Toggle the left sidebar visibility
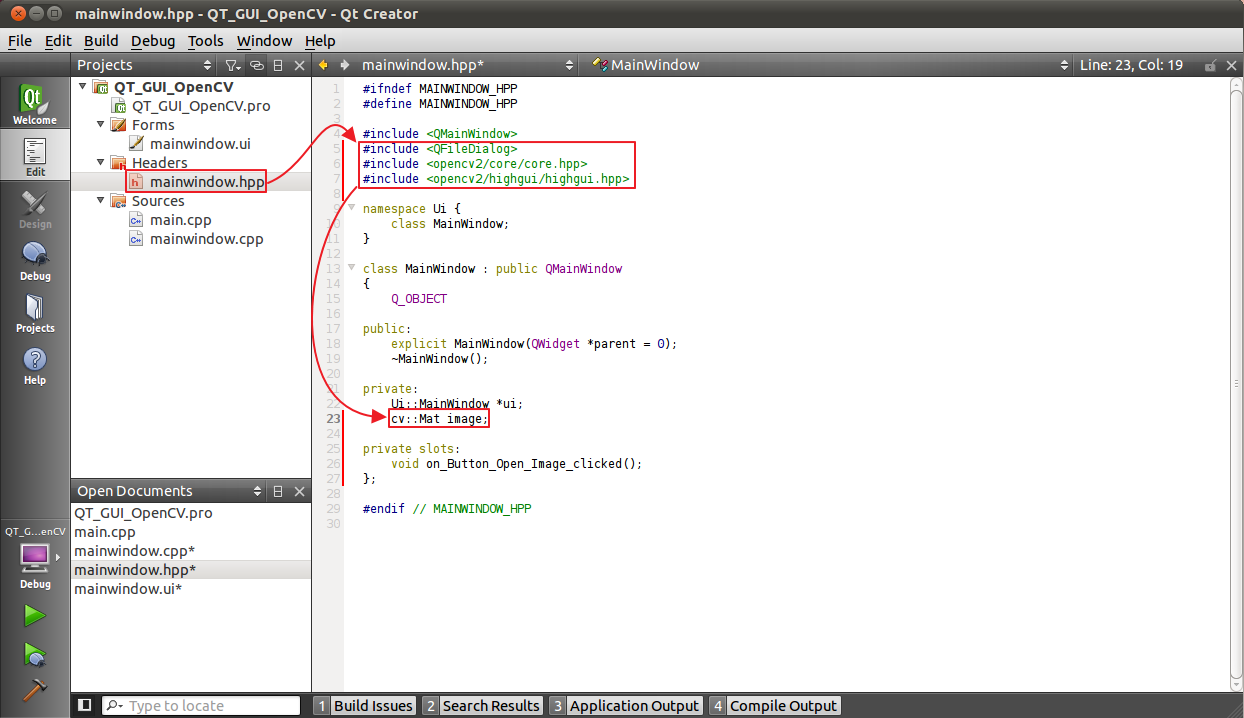The width and height of the screenshot is (1244, 718). (85, 705)
